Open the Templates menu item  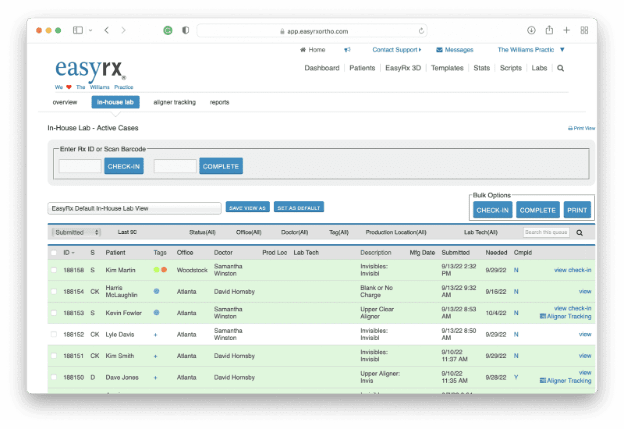(447, 68)
